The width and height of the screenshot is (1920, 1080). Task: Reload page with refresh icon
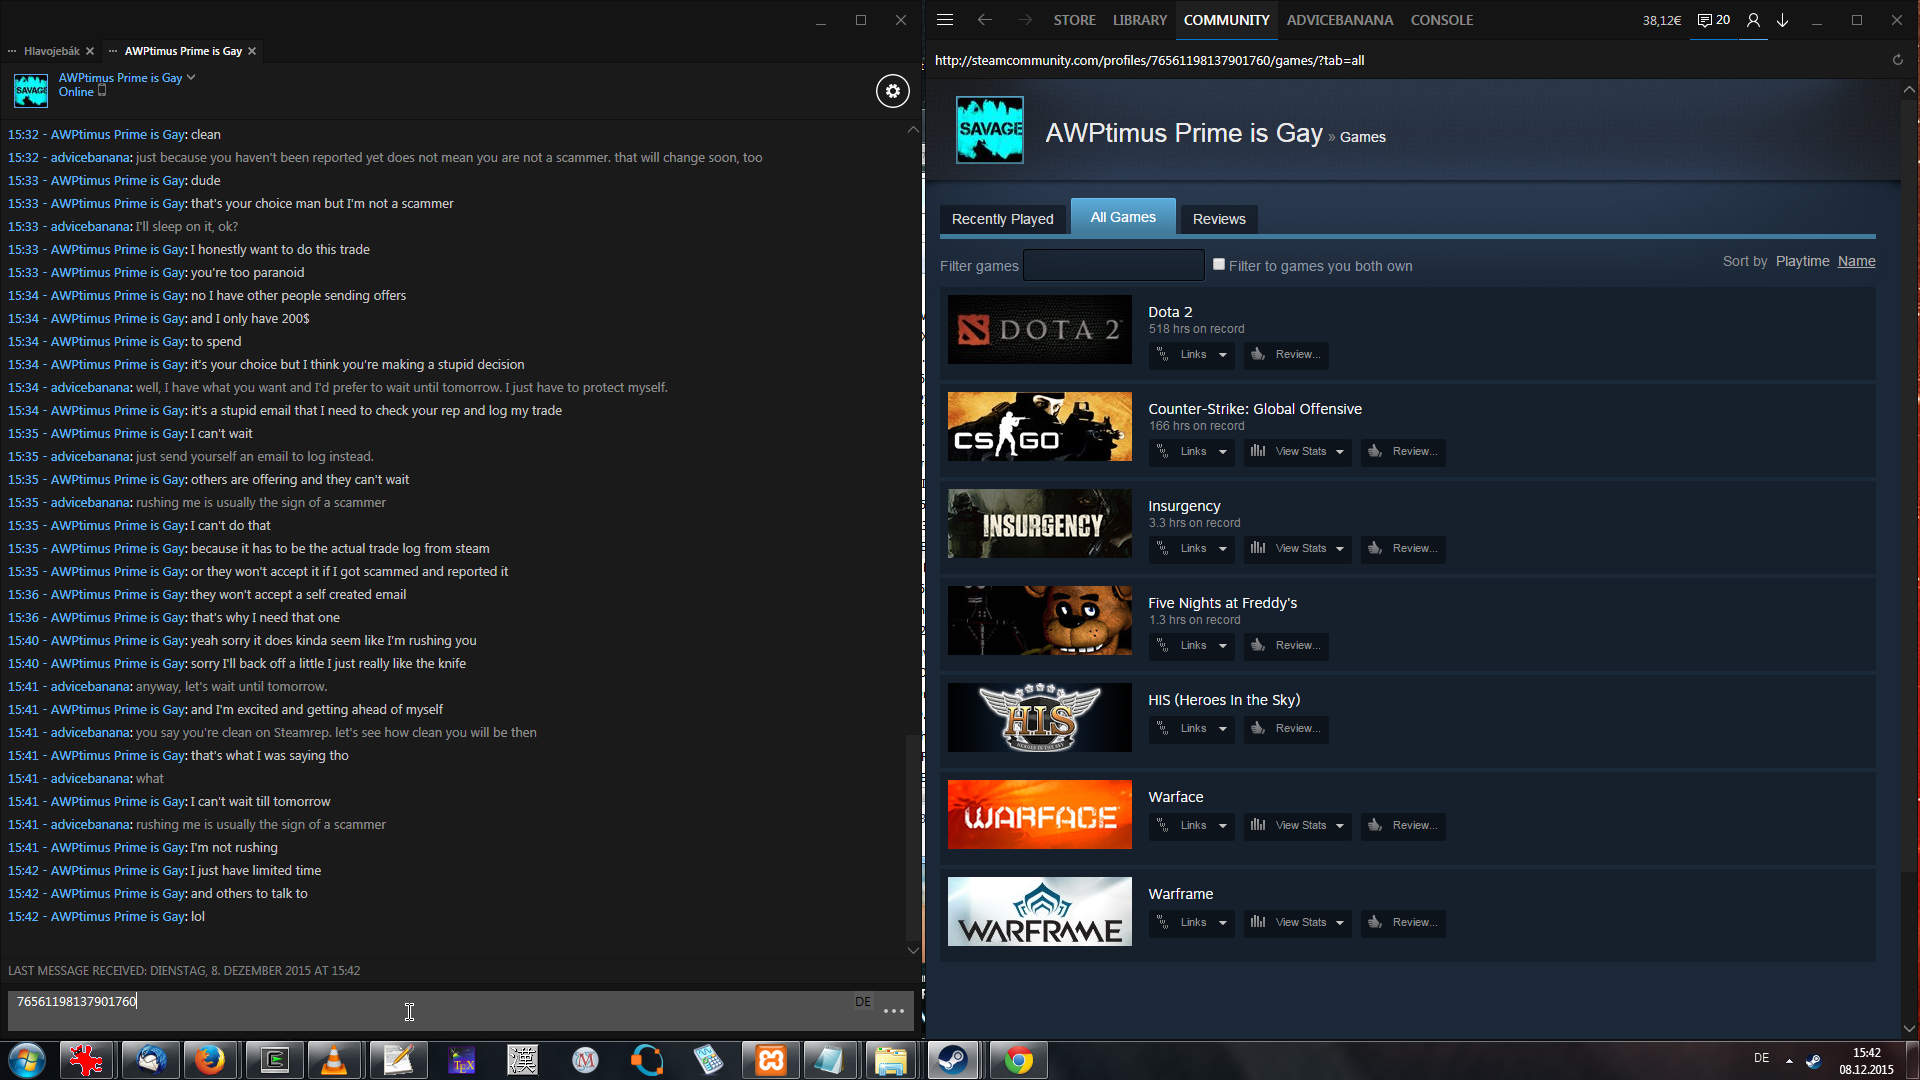point(1897,60)
